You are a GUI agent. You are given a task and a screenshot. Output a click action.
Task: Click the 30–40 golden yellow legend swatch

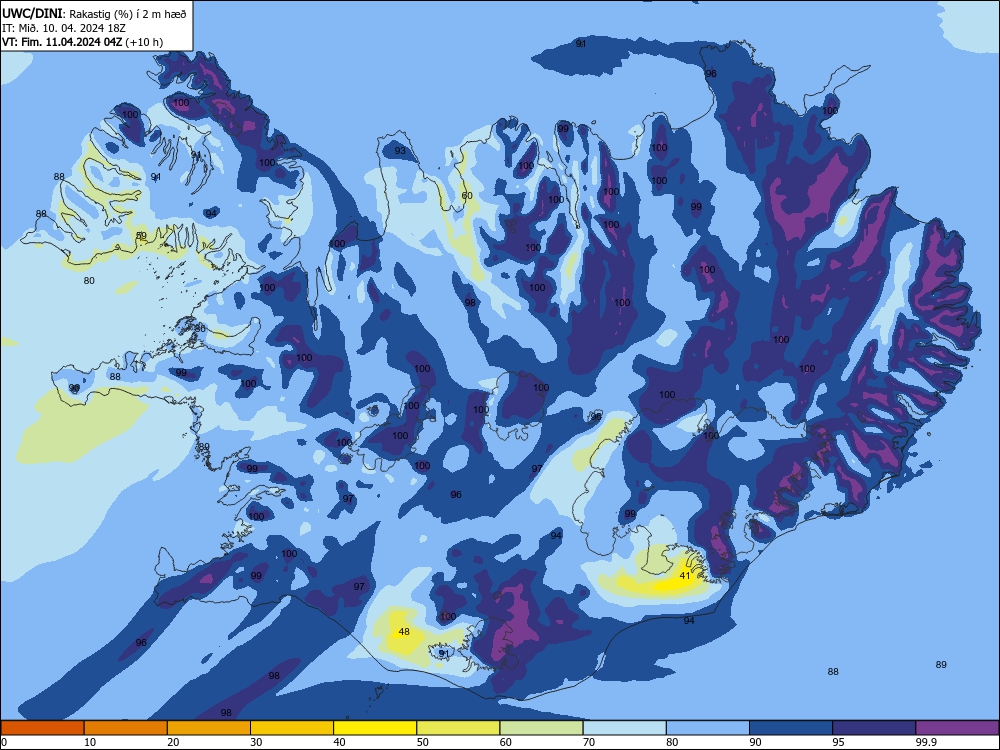tap(292, 728)
